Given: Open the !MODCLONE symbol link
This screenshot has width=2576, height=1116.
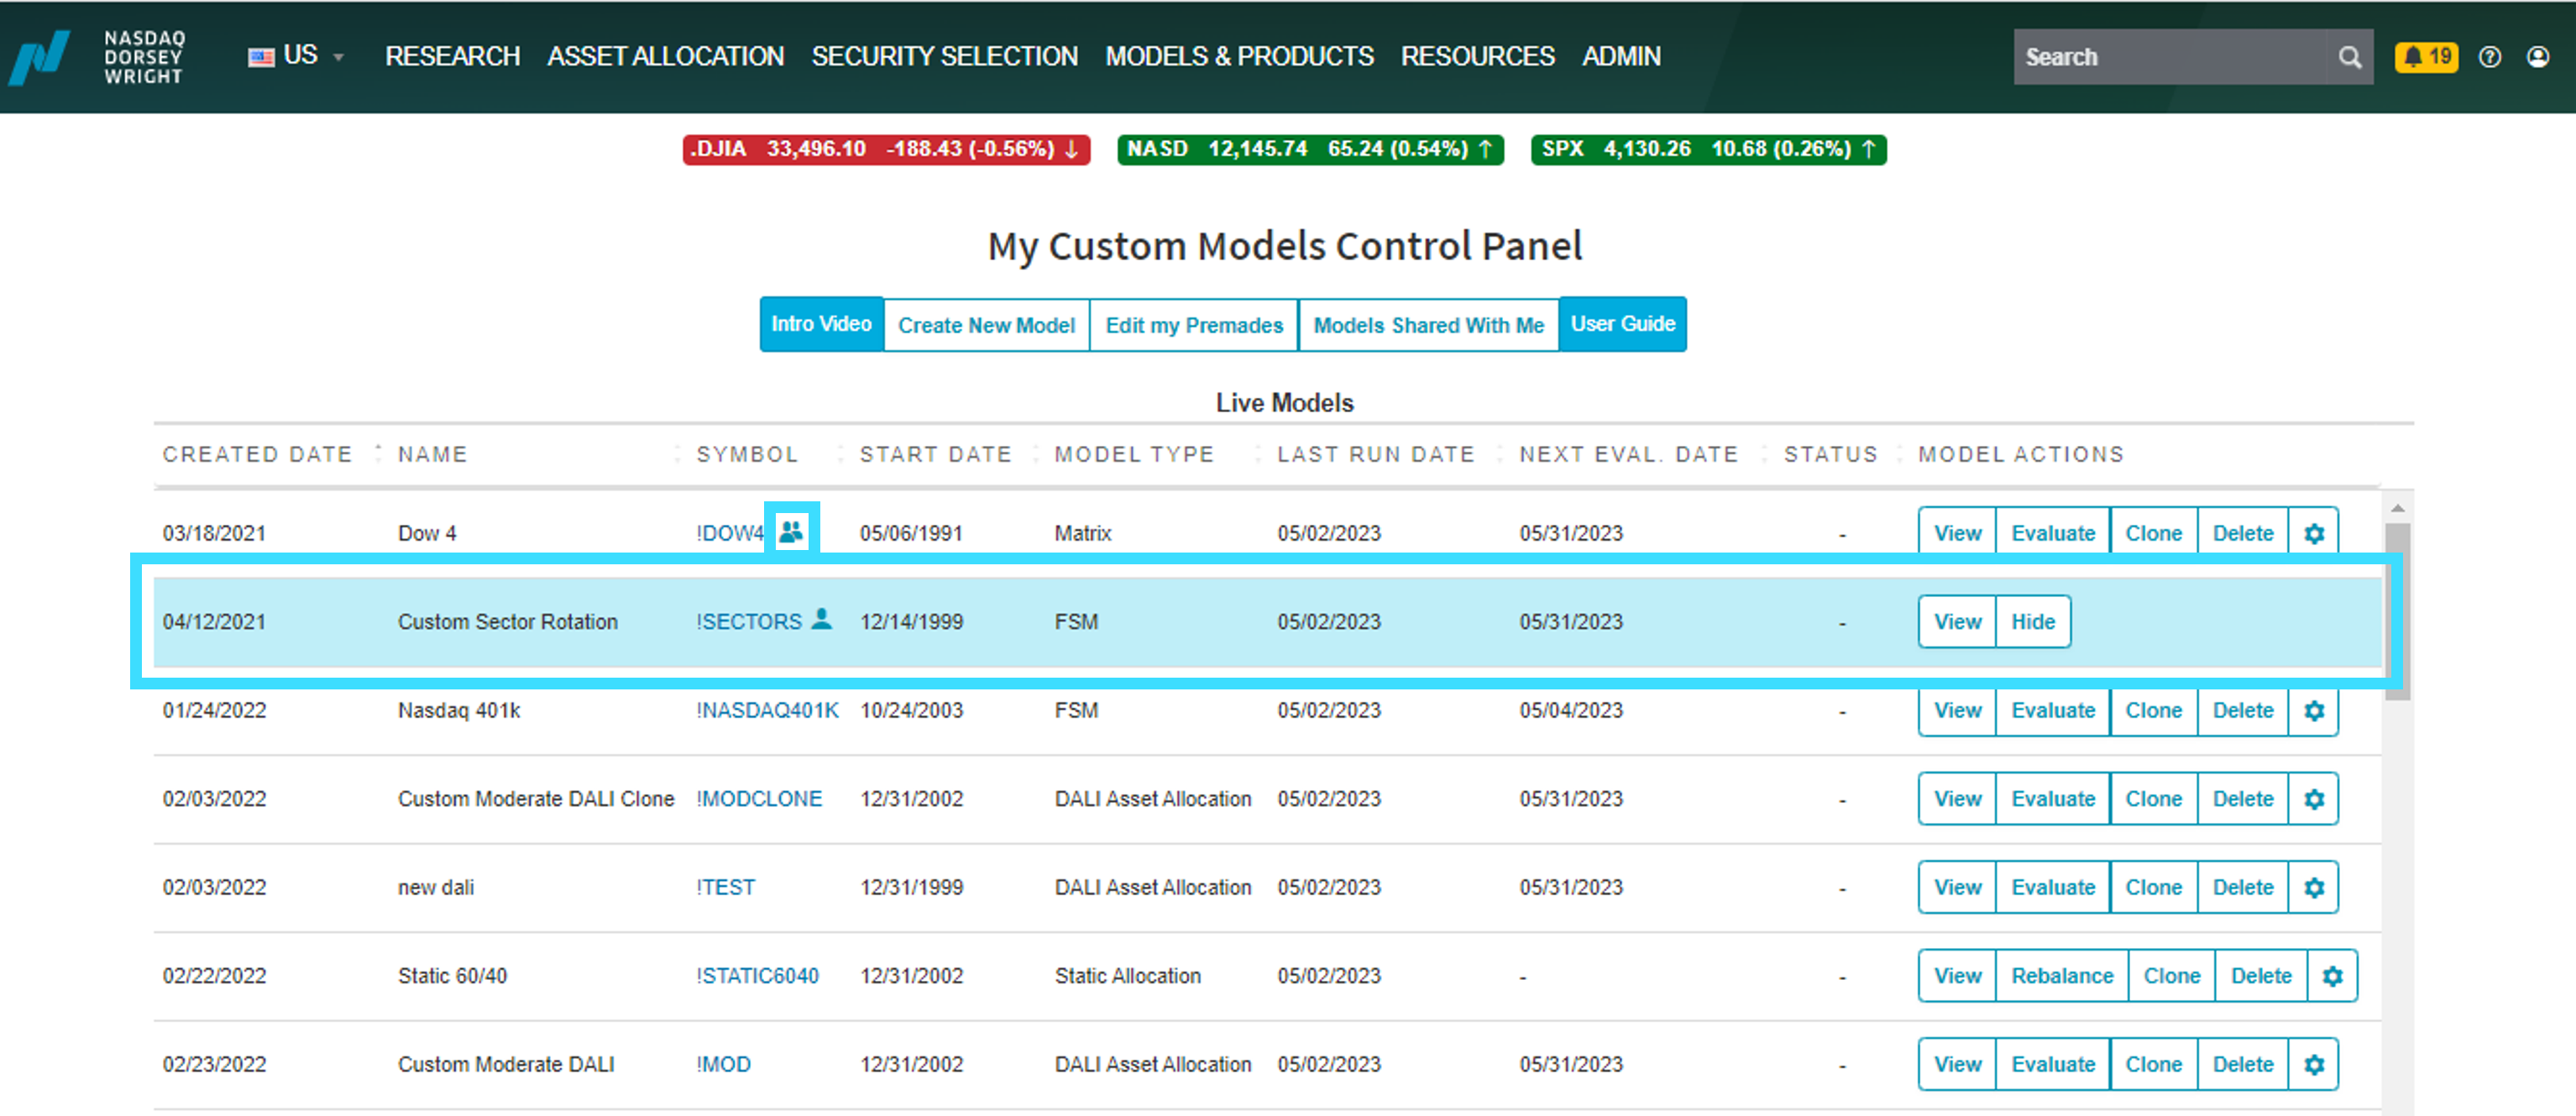Looking at the screenshot, I should [759, 799].
